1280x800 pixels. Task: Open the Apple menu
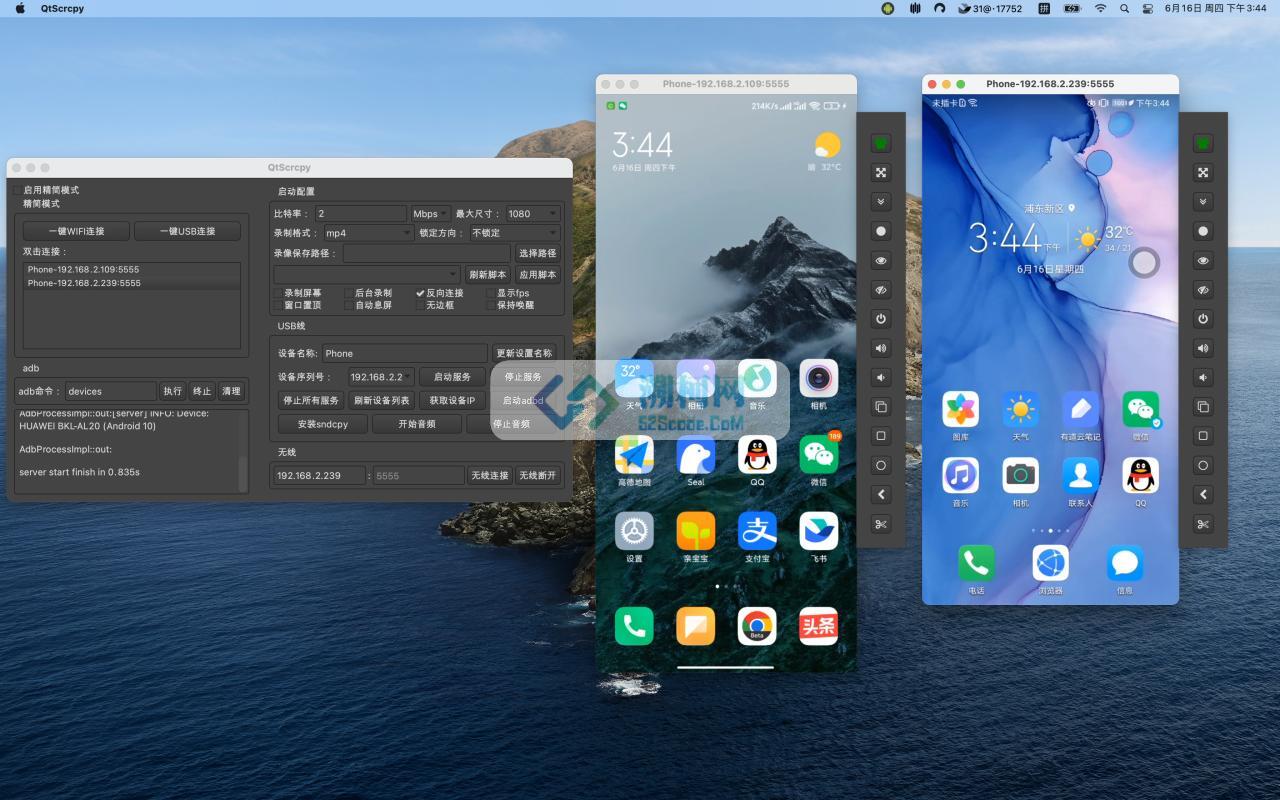point(20,8)
